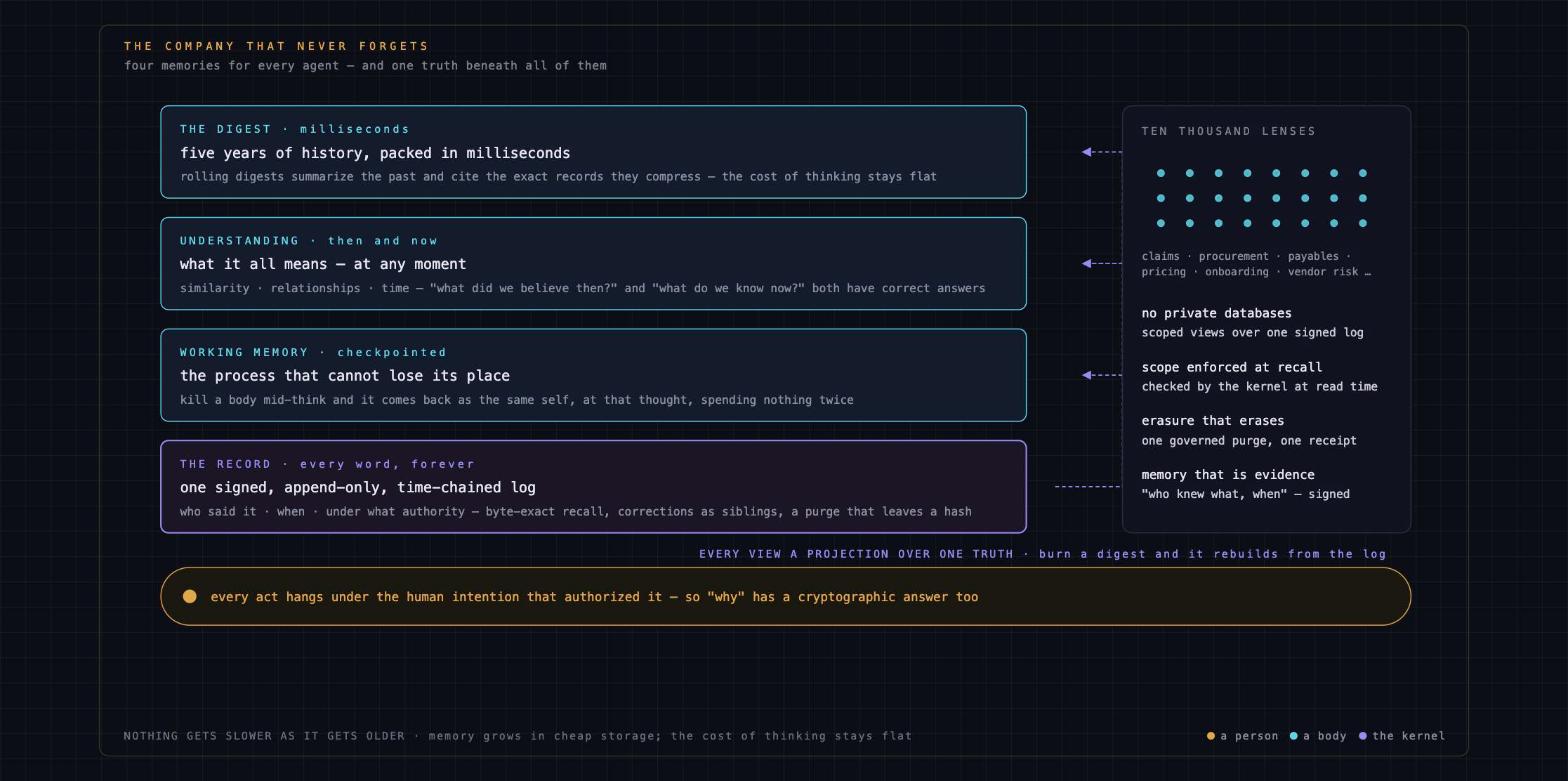Select the "erasure that erases" heading
This screenshot has height=781, width=1568.
(1213, 421)
